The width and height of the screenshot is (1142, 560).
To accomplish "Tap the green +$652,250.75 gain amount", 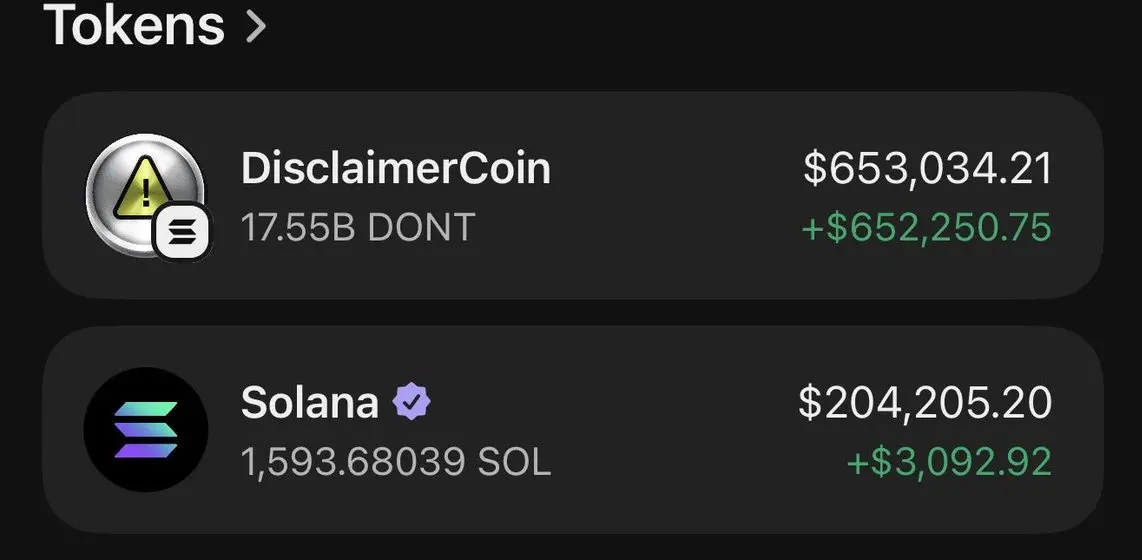I will pos(926,228).
